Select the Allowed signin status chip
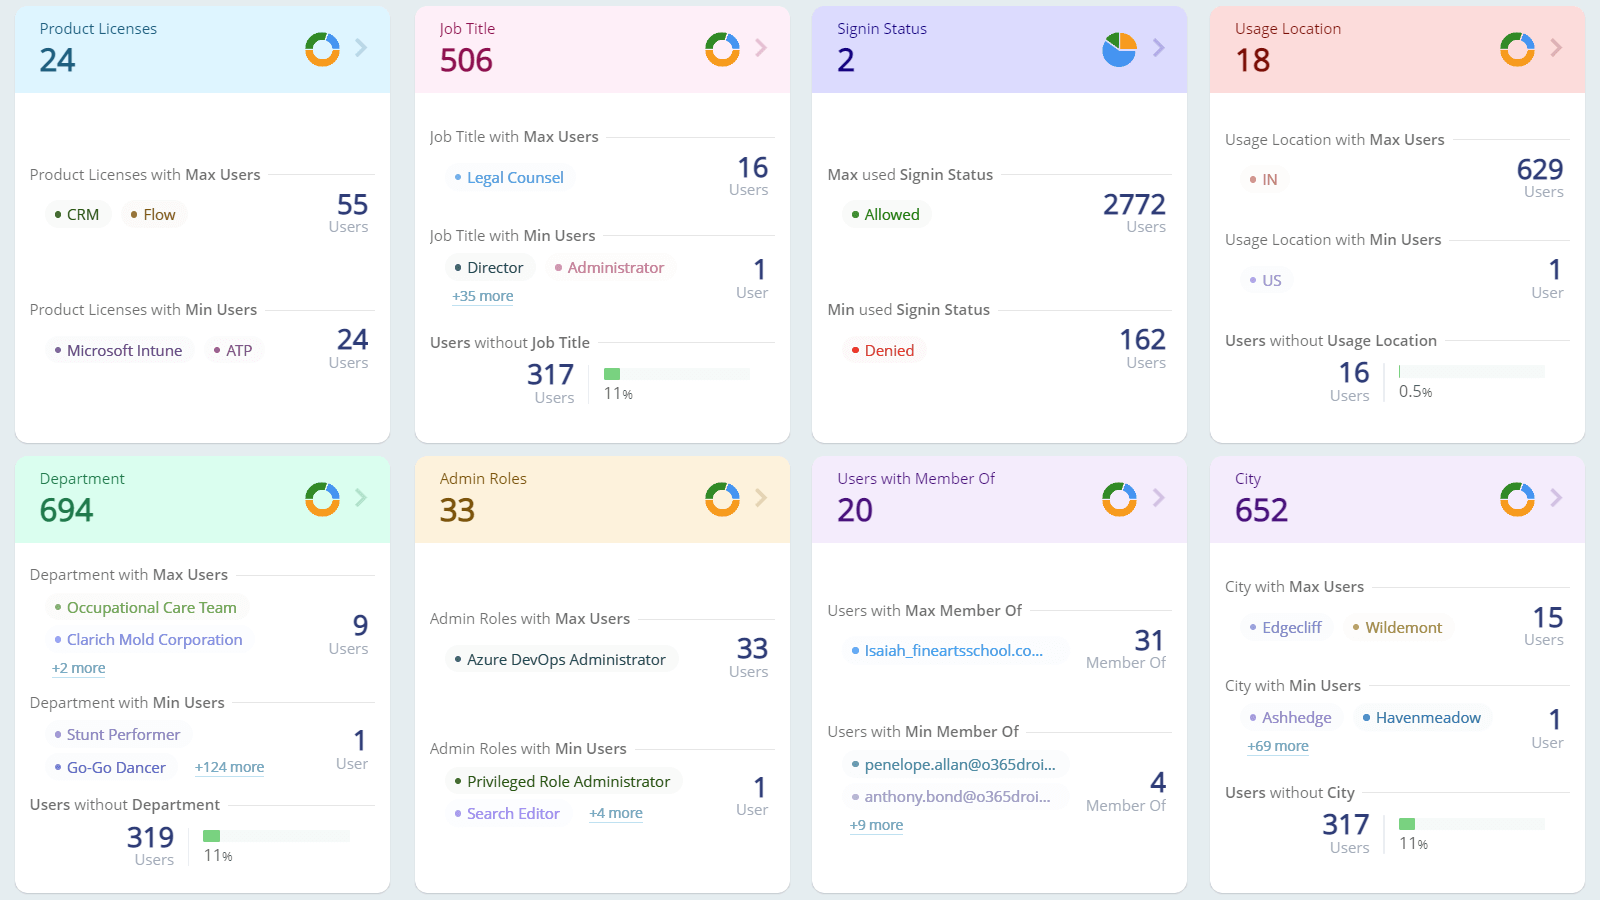The image size is (1600, 900). (886, 213)
